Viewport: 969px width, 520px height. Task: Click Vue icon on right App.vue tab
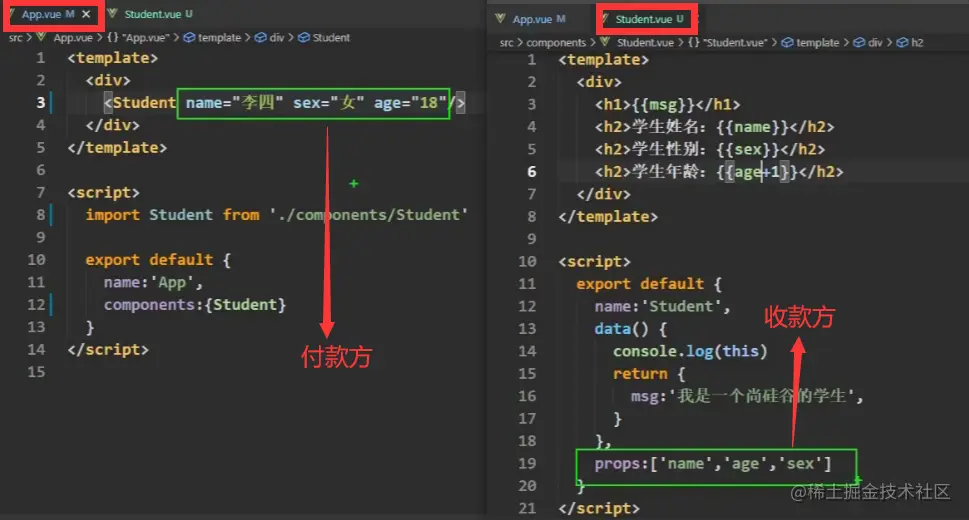(500, 19)
